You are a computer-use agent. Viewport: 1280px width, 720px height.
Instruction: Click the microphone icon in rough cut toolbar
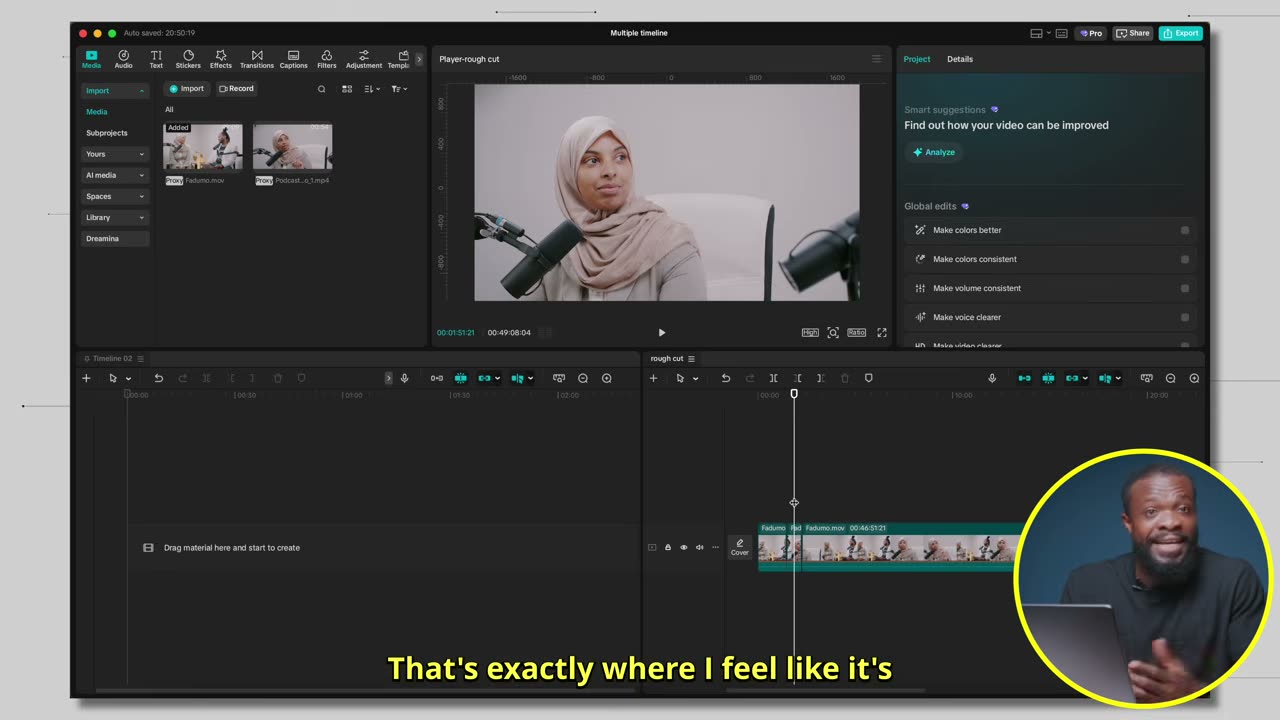pos(992,378)
